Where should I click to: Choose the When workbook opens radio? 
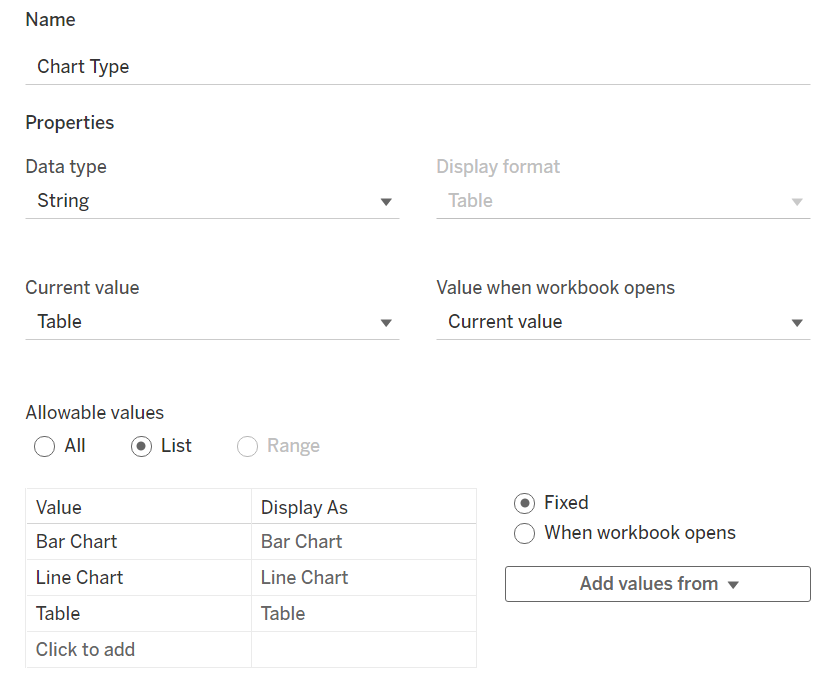(524, 533)
